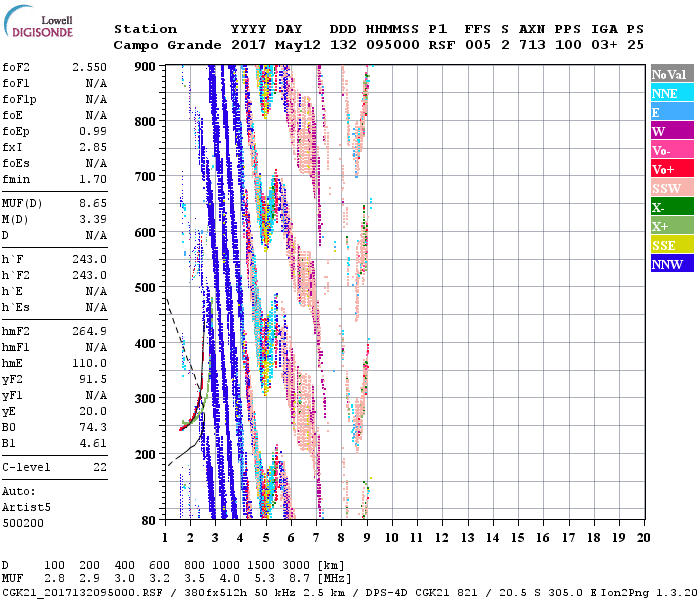
Task: Click the 095000 time value
Action: 393,45
